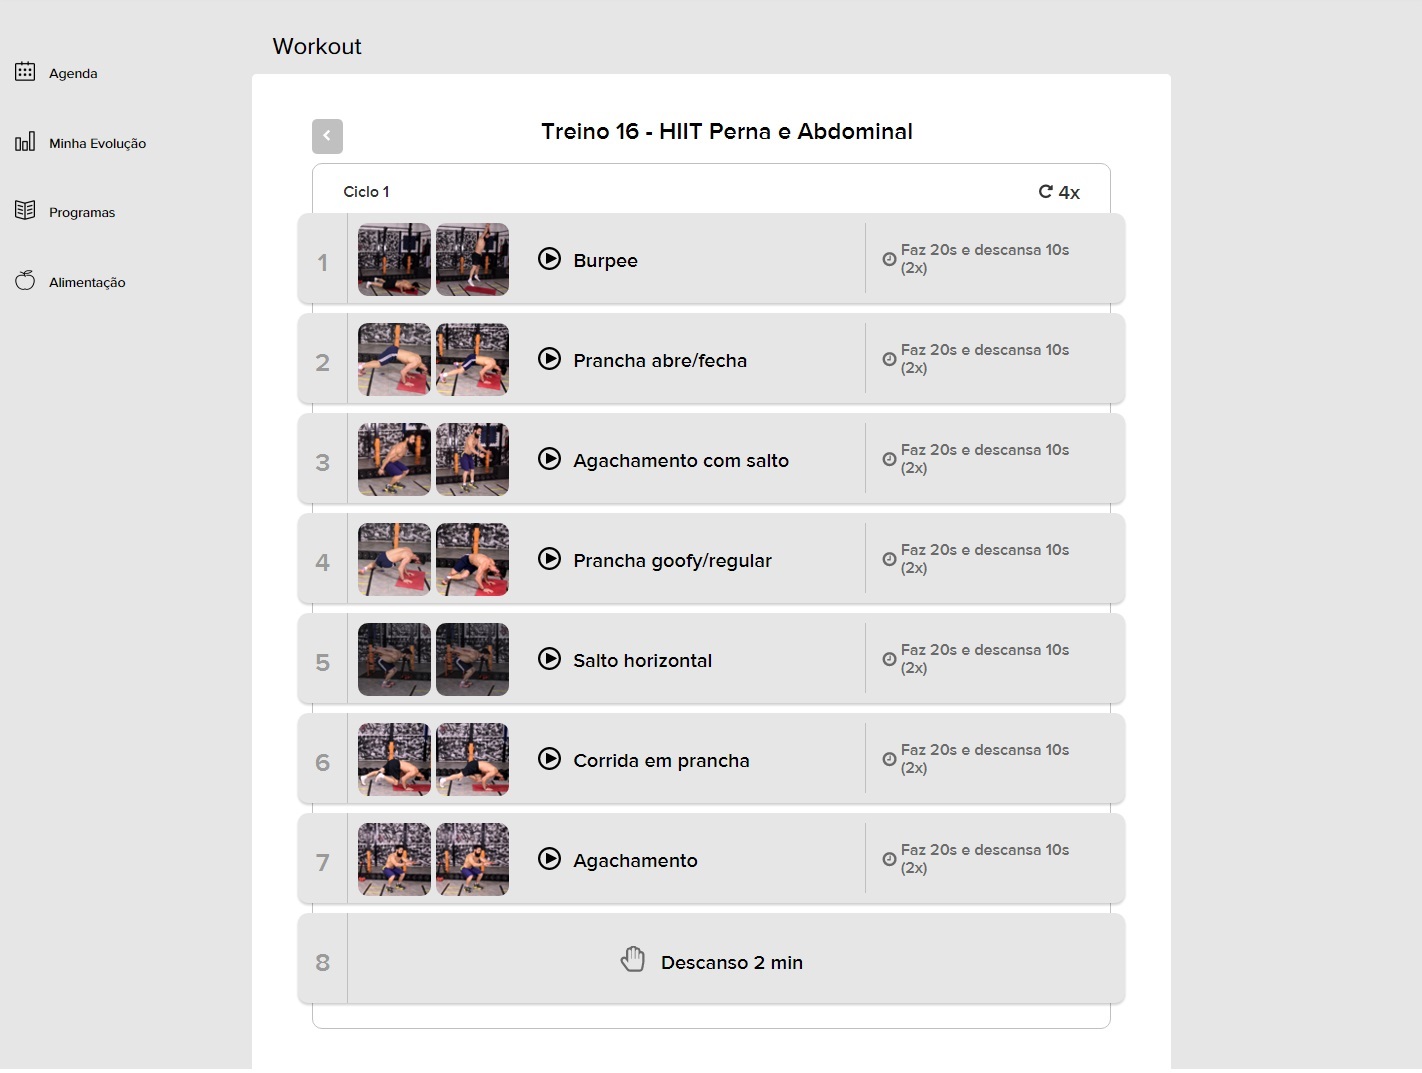The height and width of the screenshot is (1073, 1422).
Task: Click clock icon in Agachamento row
Action: [889, 859]
